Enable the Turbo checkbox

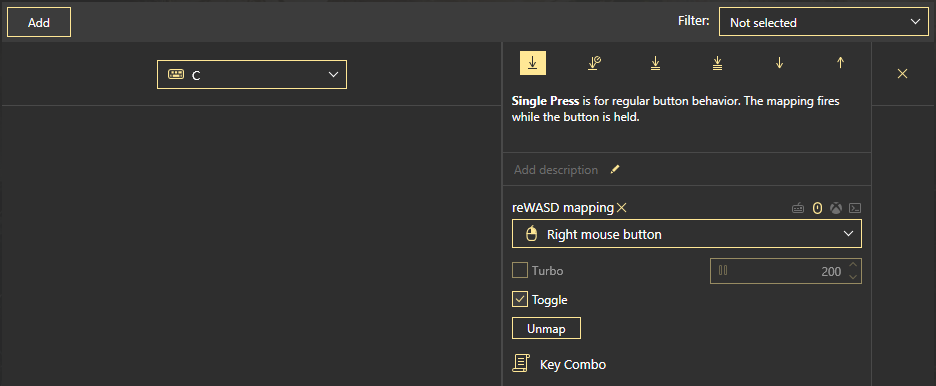(520, 270)
